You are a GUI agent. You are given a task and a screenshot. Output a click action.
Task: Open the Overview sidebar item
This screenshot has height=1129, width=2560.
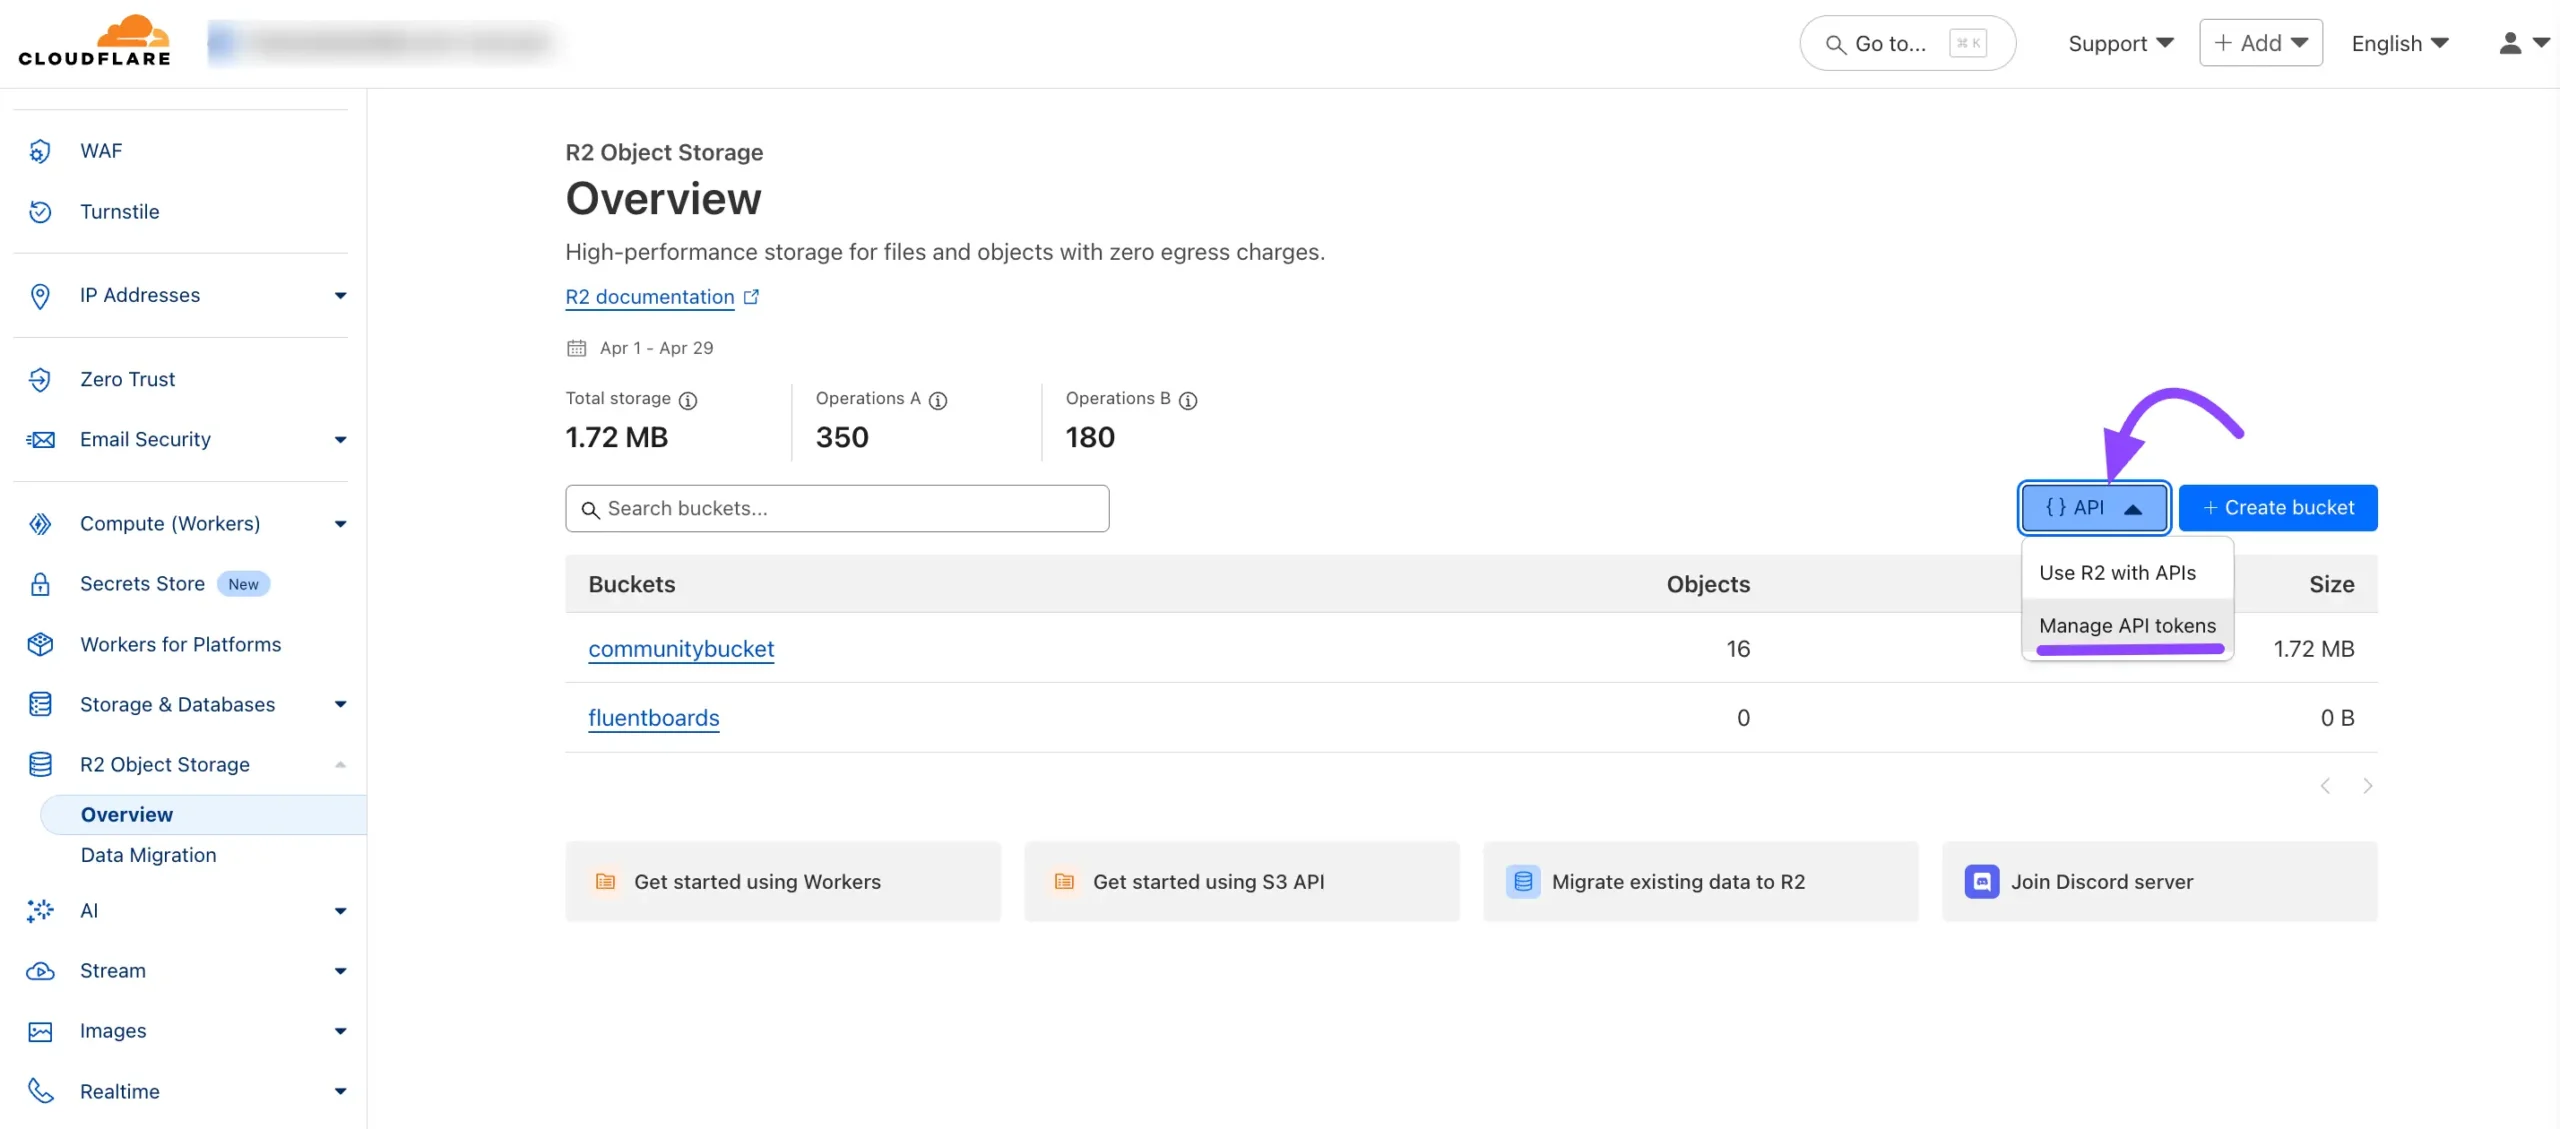(203, 815)
